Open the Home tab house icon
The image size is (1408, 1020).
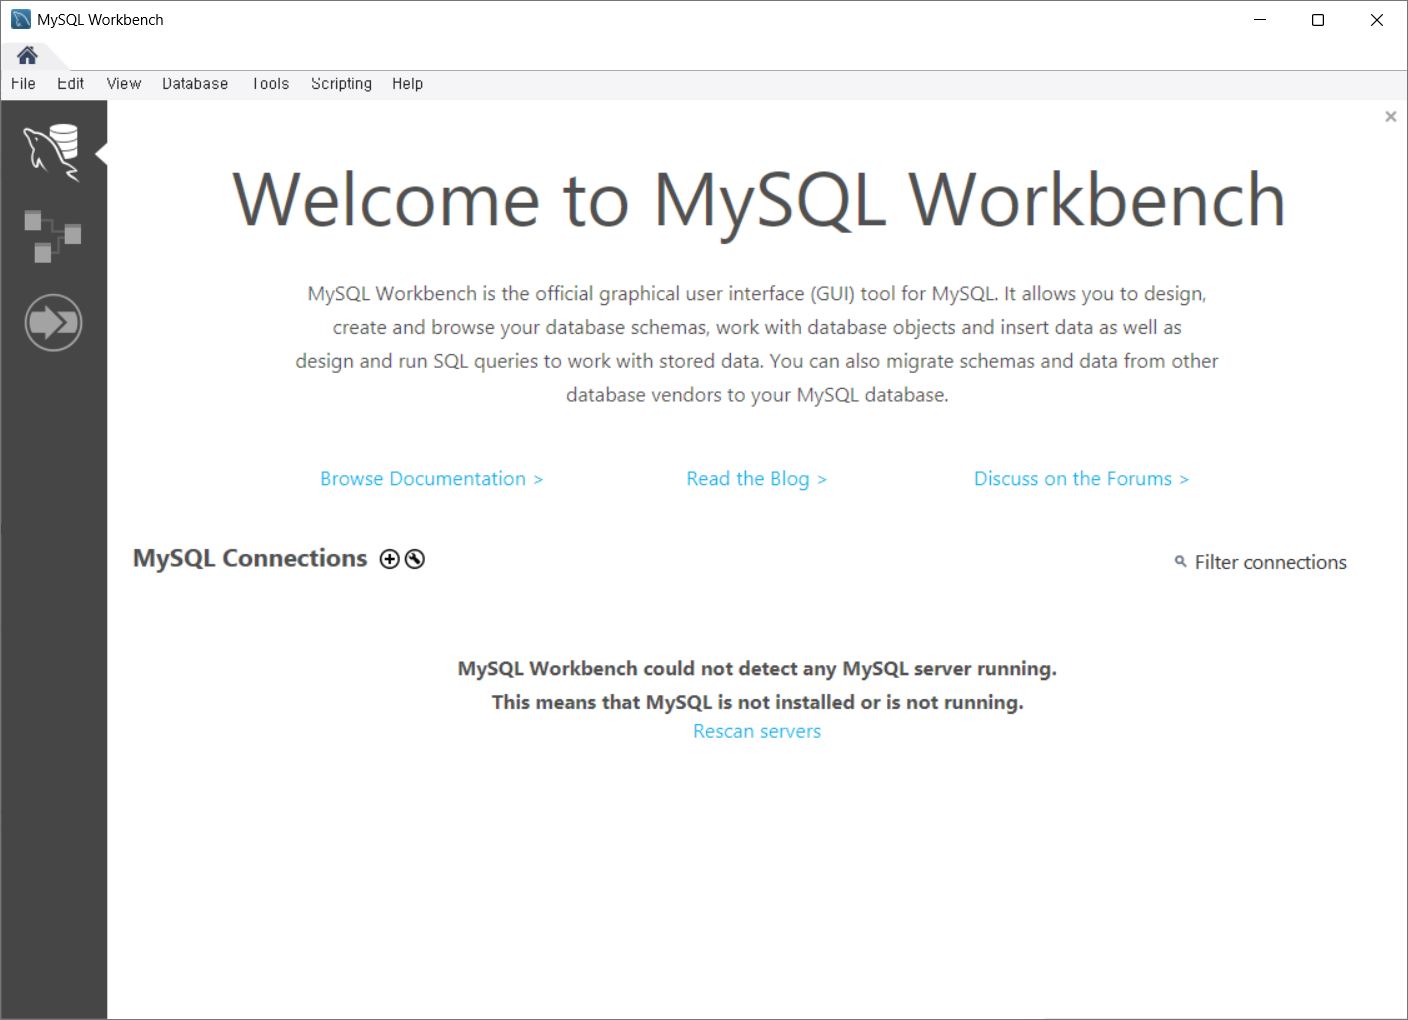tap(27, 55)
